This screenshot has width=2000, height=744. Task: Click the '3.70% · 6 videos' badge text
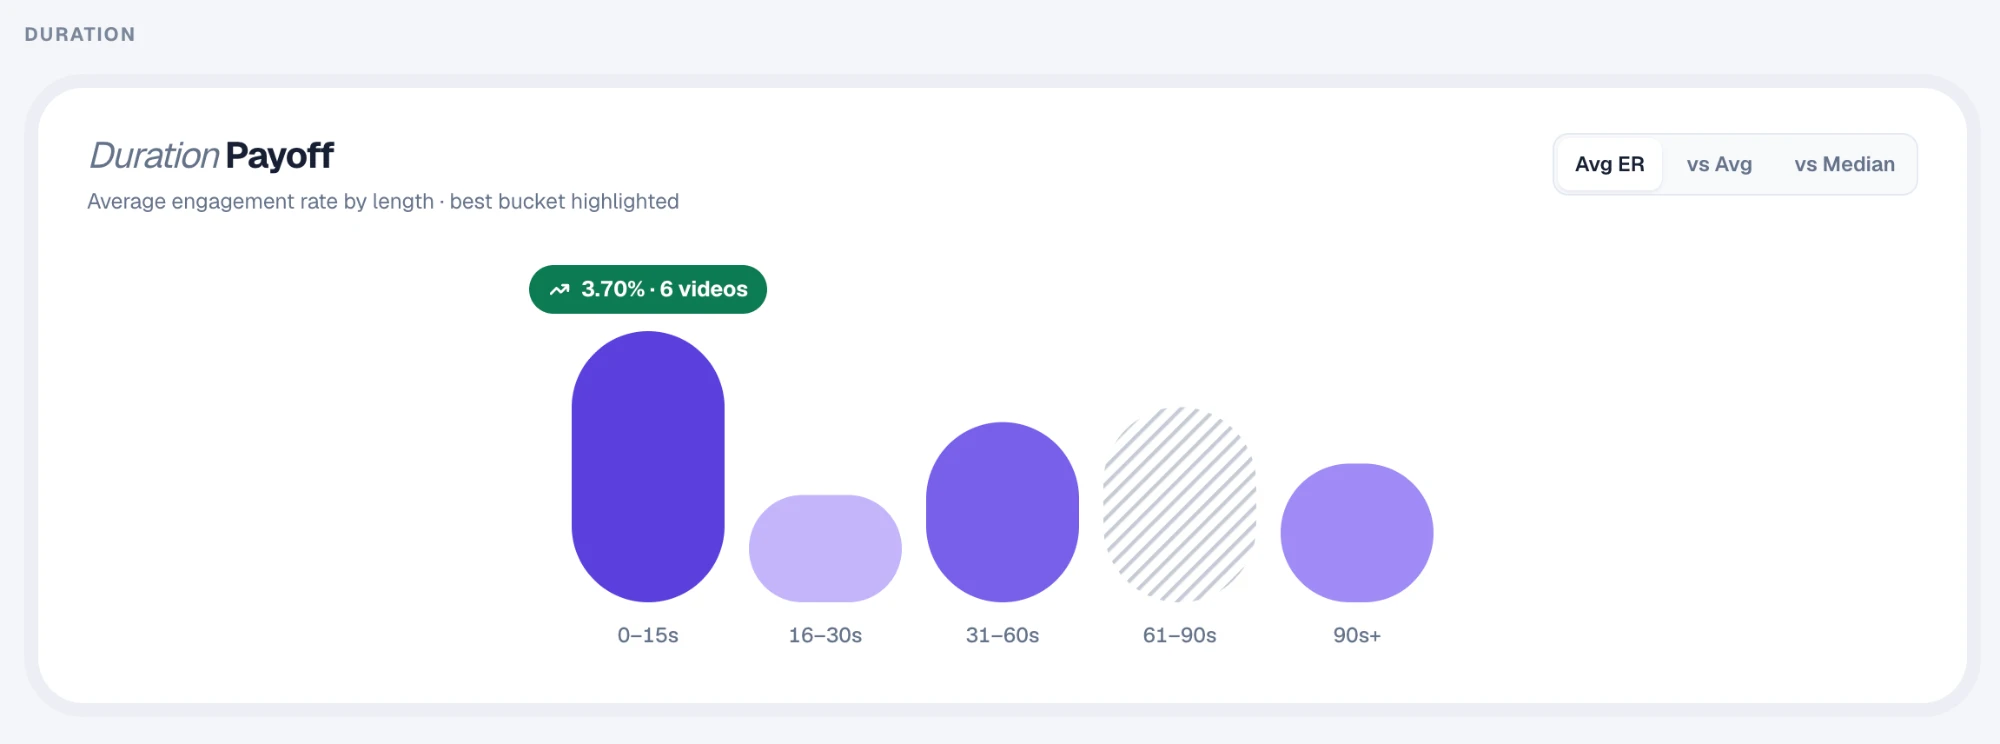point(664,289)
